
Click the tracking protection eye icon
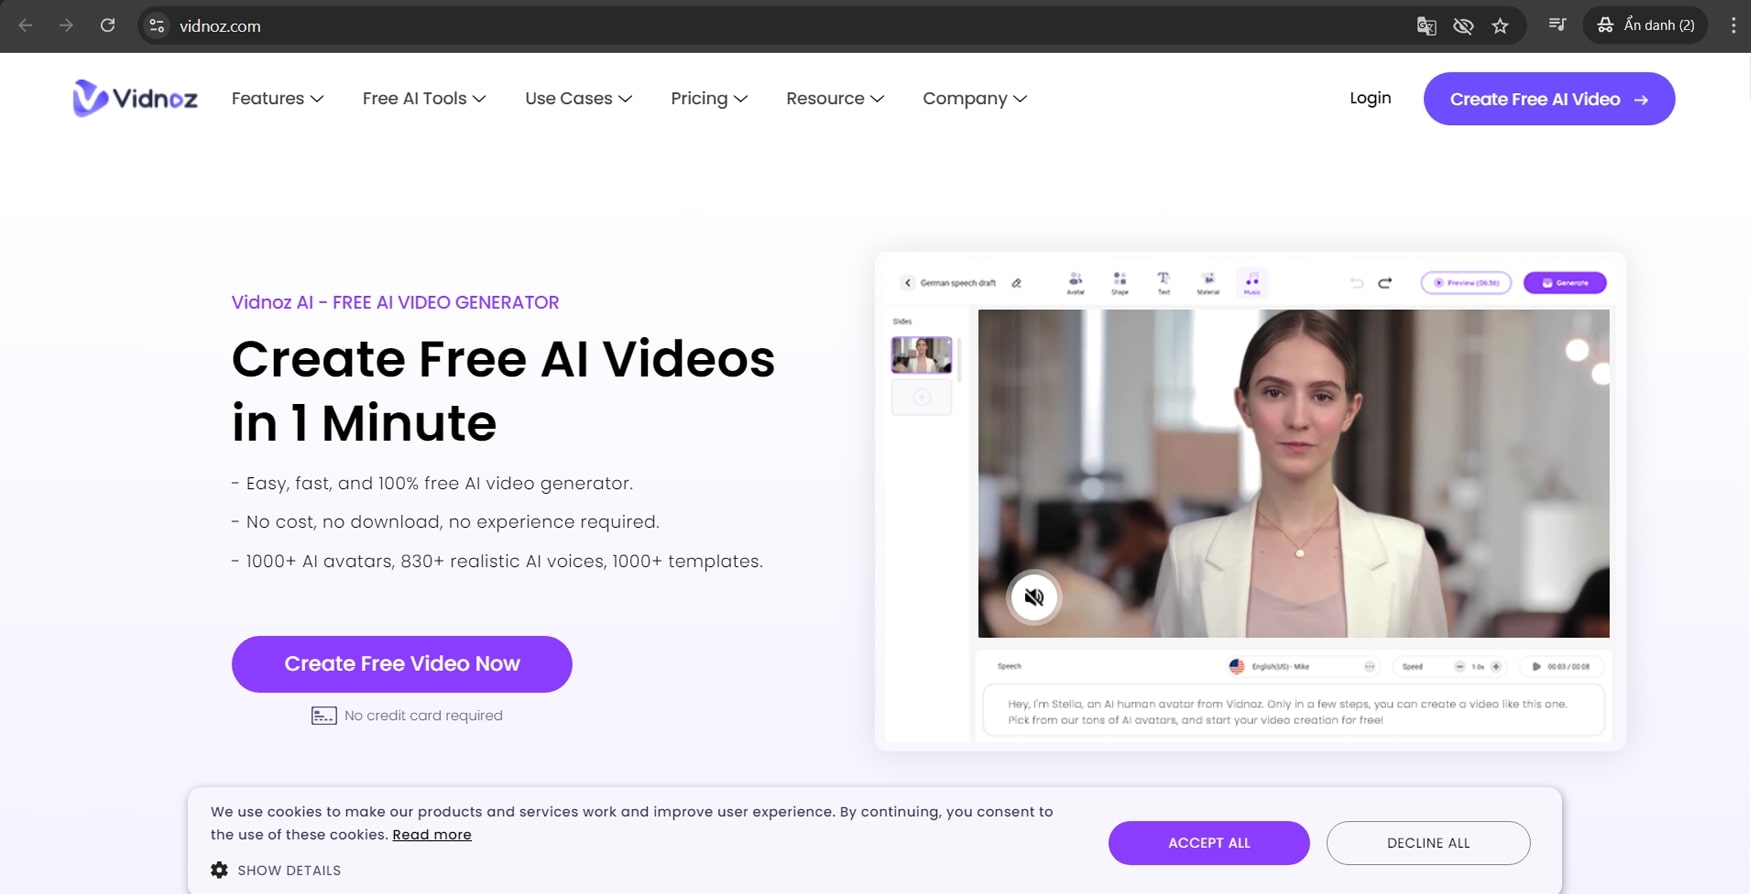(1463, 26)
